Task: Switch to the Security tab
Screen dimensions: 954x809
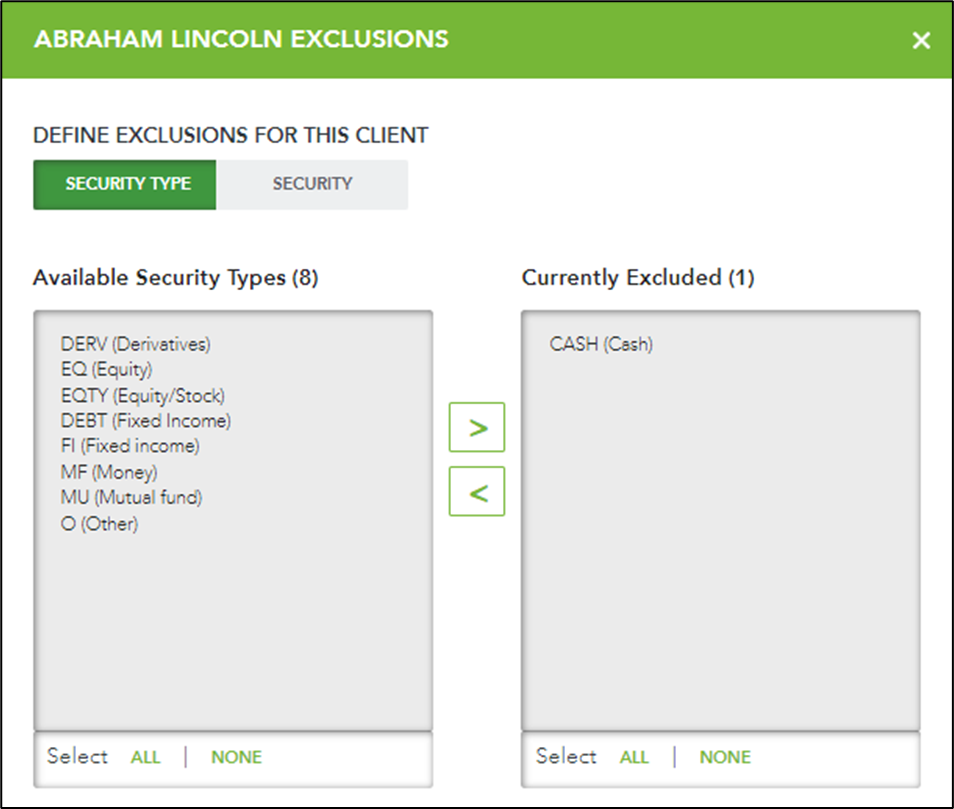Action: click(312, 184)
